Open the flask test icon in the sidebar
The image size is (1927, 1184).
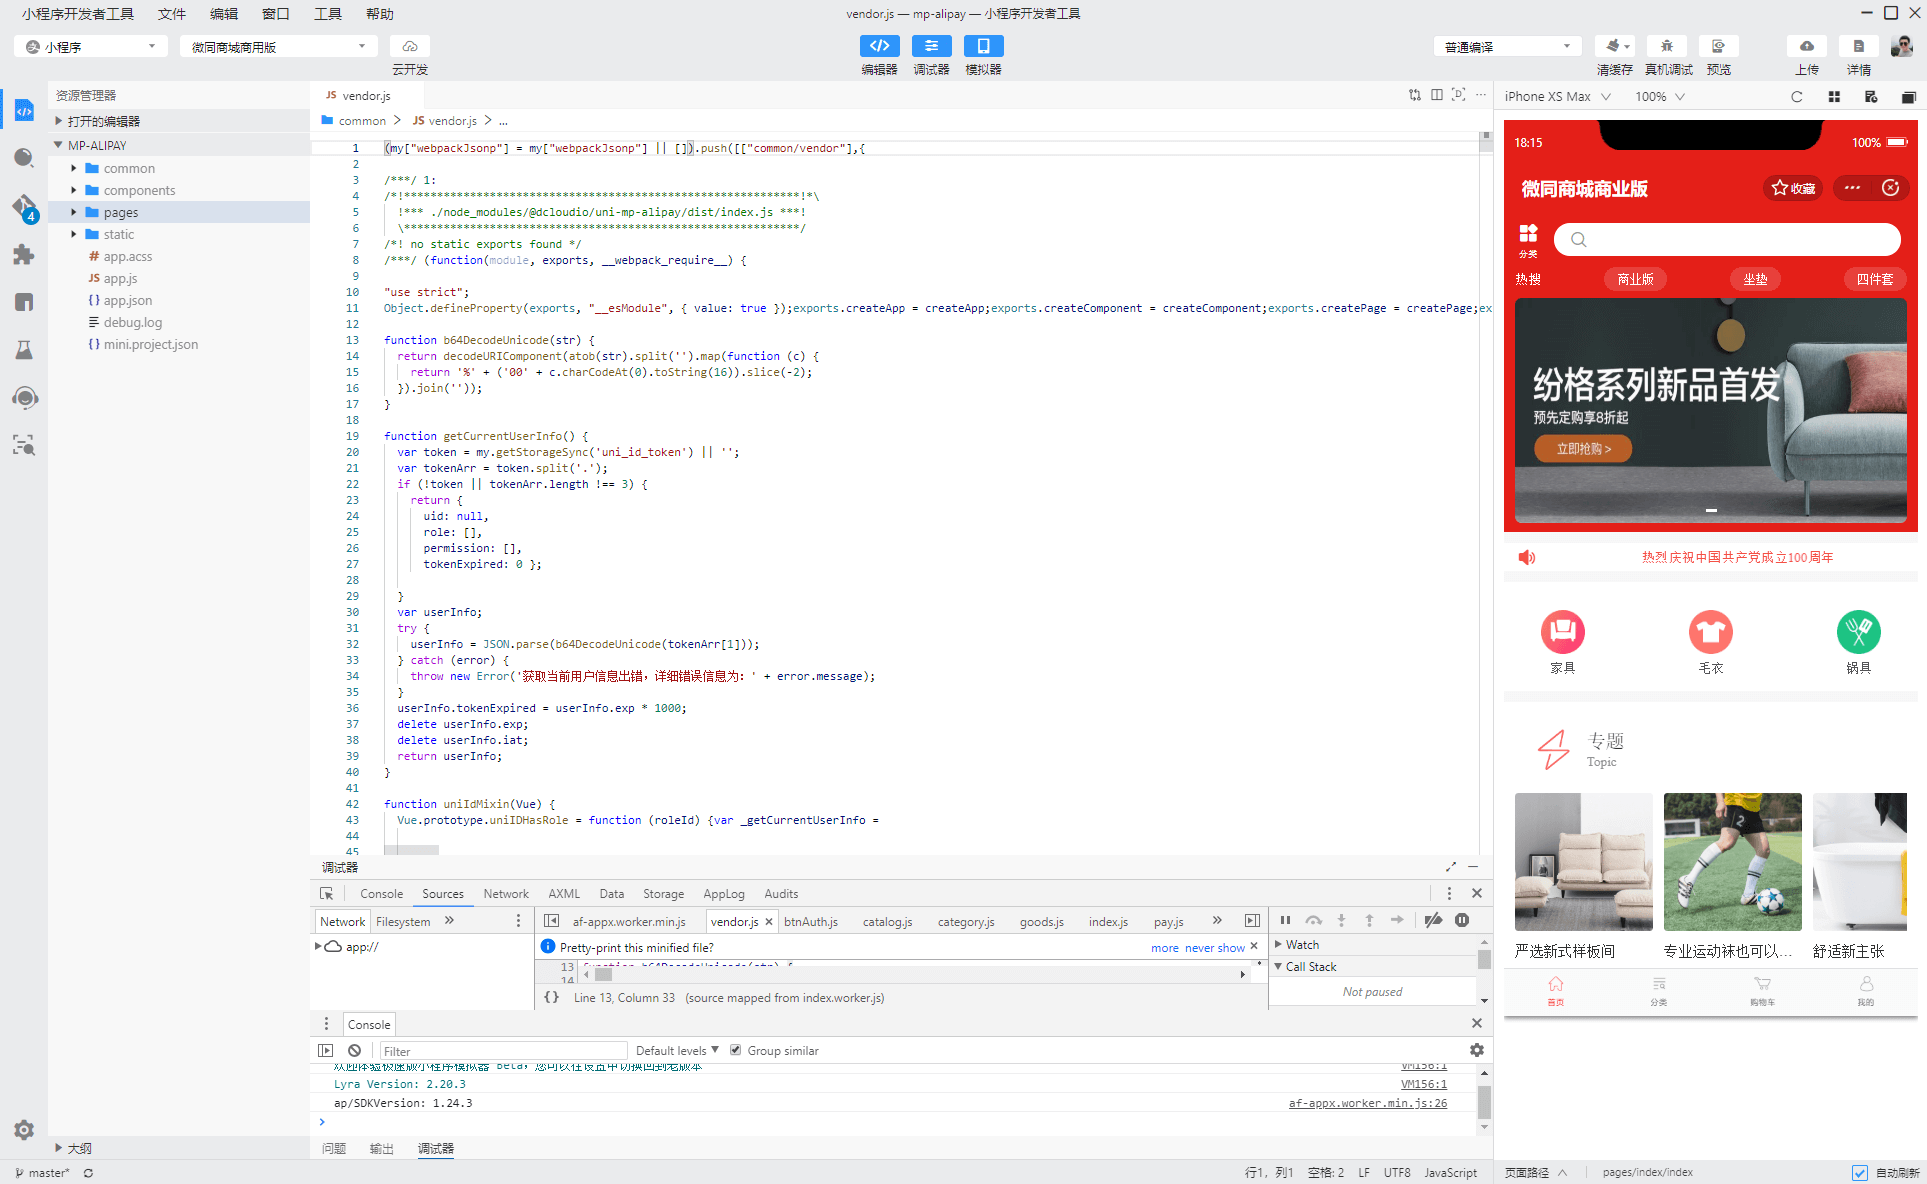[24, 350]
